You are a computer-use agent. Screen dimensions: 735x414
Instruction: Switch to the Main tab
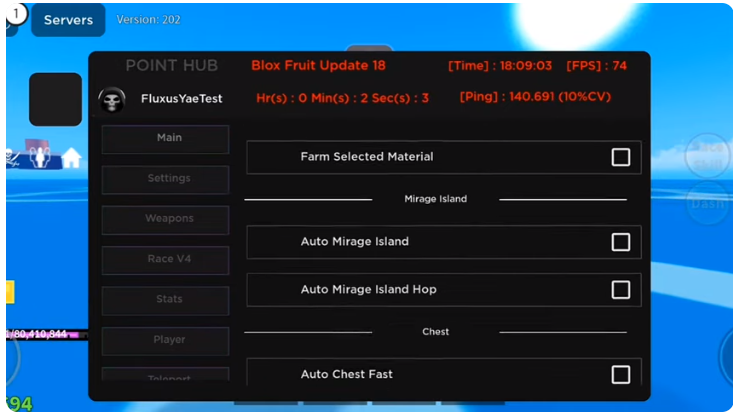pyautogui.click(x=165, y=139)
